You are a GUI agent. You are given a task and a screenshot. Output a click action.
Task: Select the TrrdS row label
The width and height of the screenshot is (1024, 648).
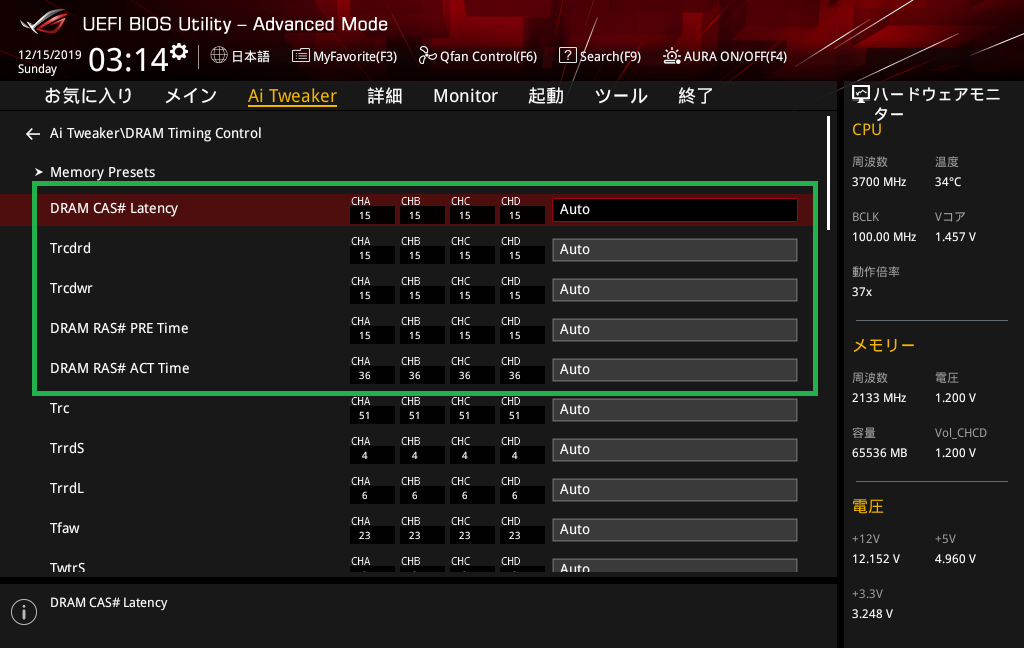(x=67, y=448)
